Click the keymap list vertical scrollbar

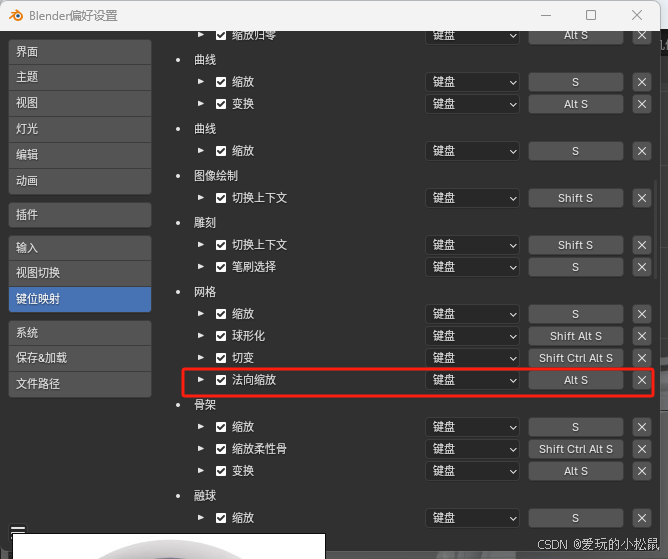click(x=656, y=229)
